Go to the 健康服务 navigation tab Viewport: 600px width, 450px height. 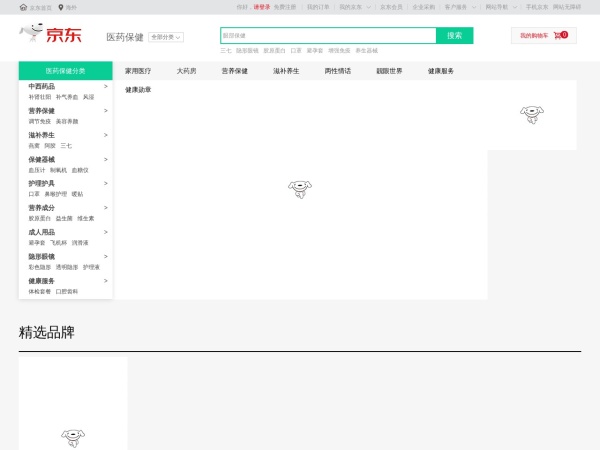point(441,71)
